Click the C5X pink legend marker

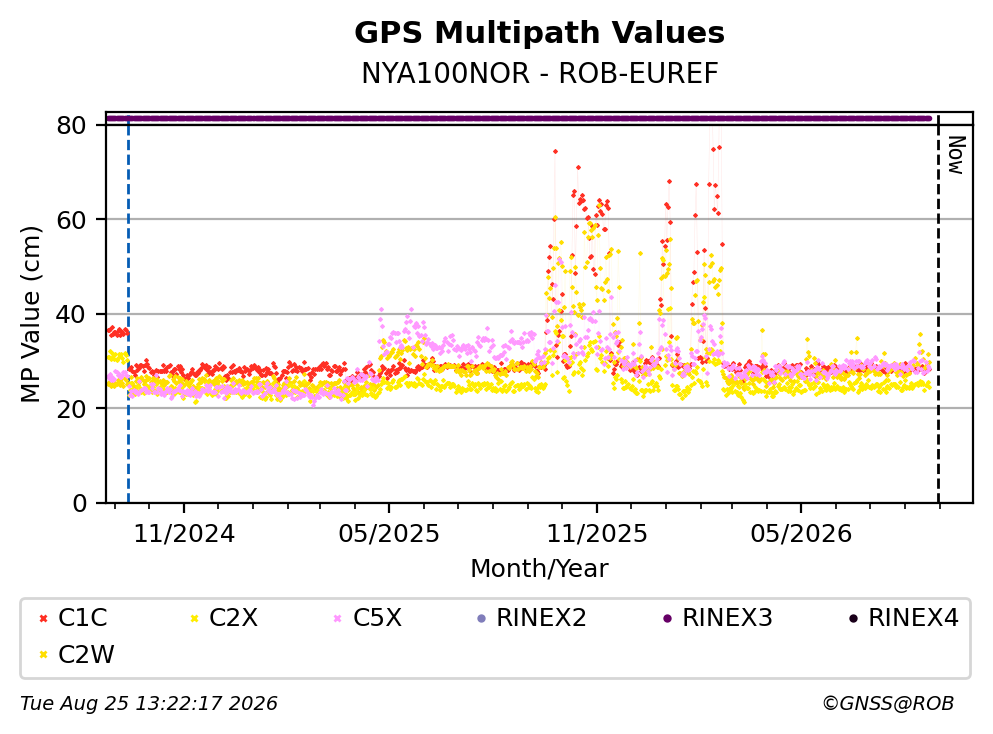point(338,618)
